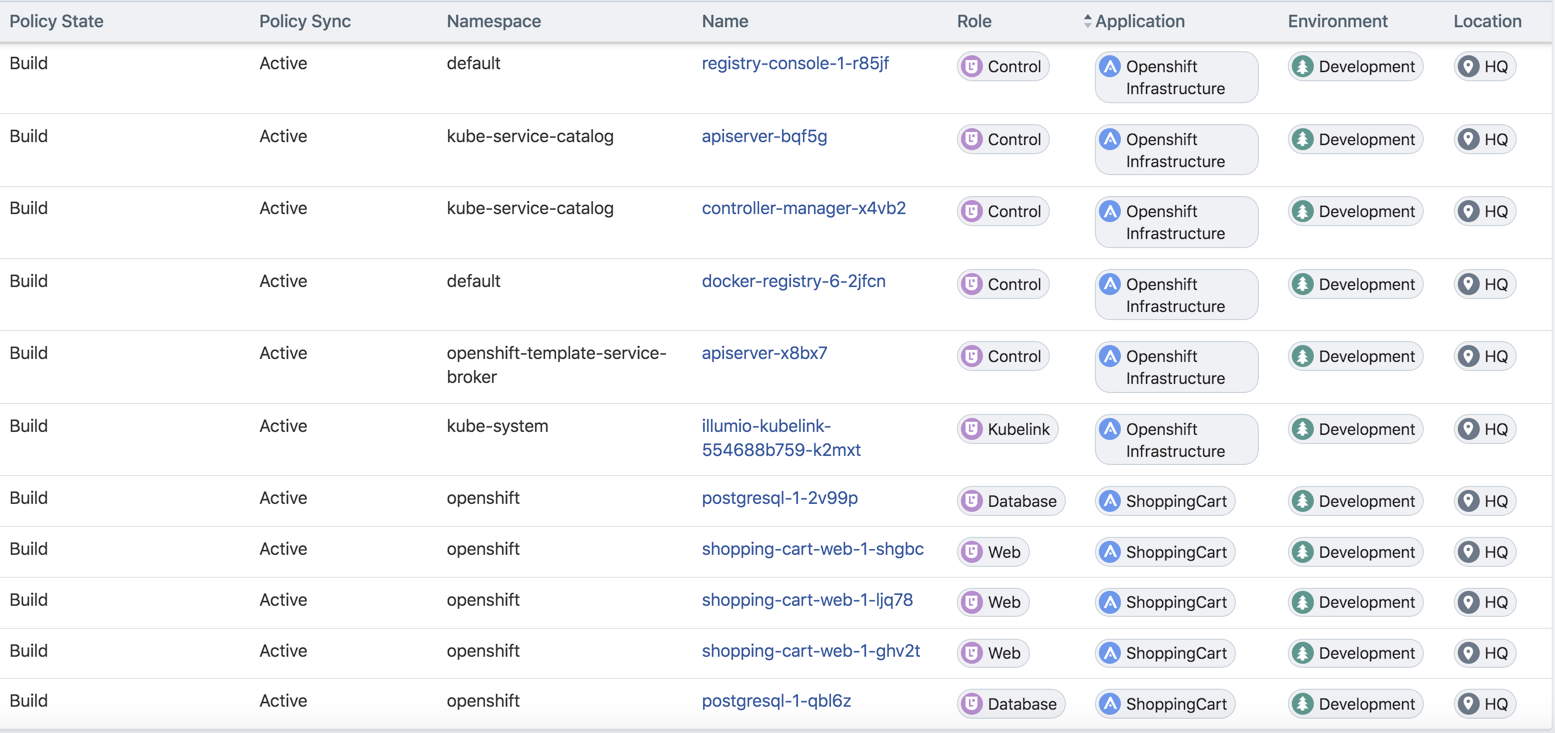Click the Kubelink role icon in kube-system row

tap(971, 428)
